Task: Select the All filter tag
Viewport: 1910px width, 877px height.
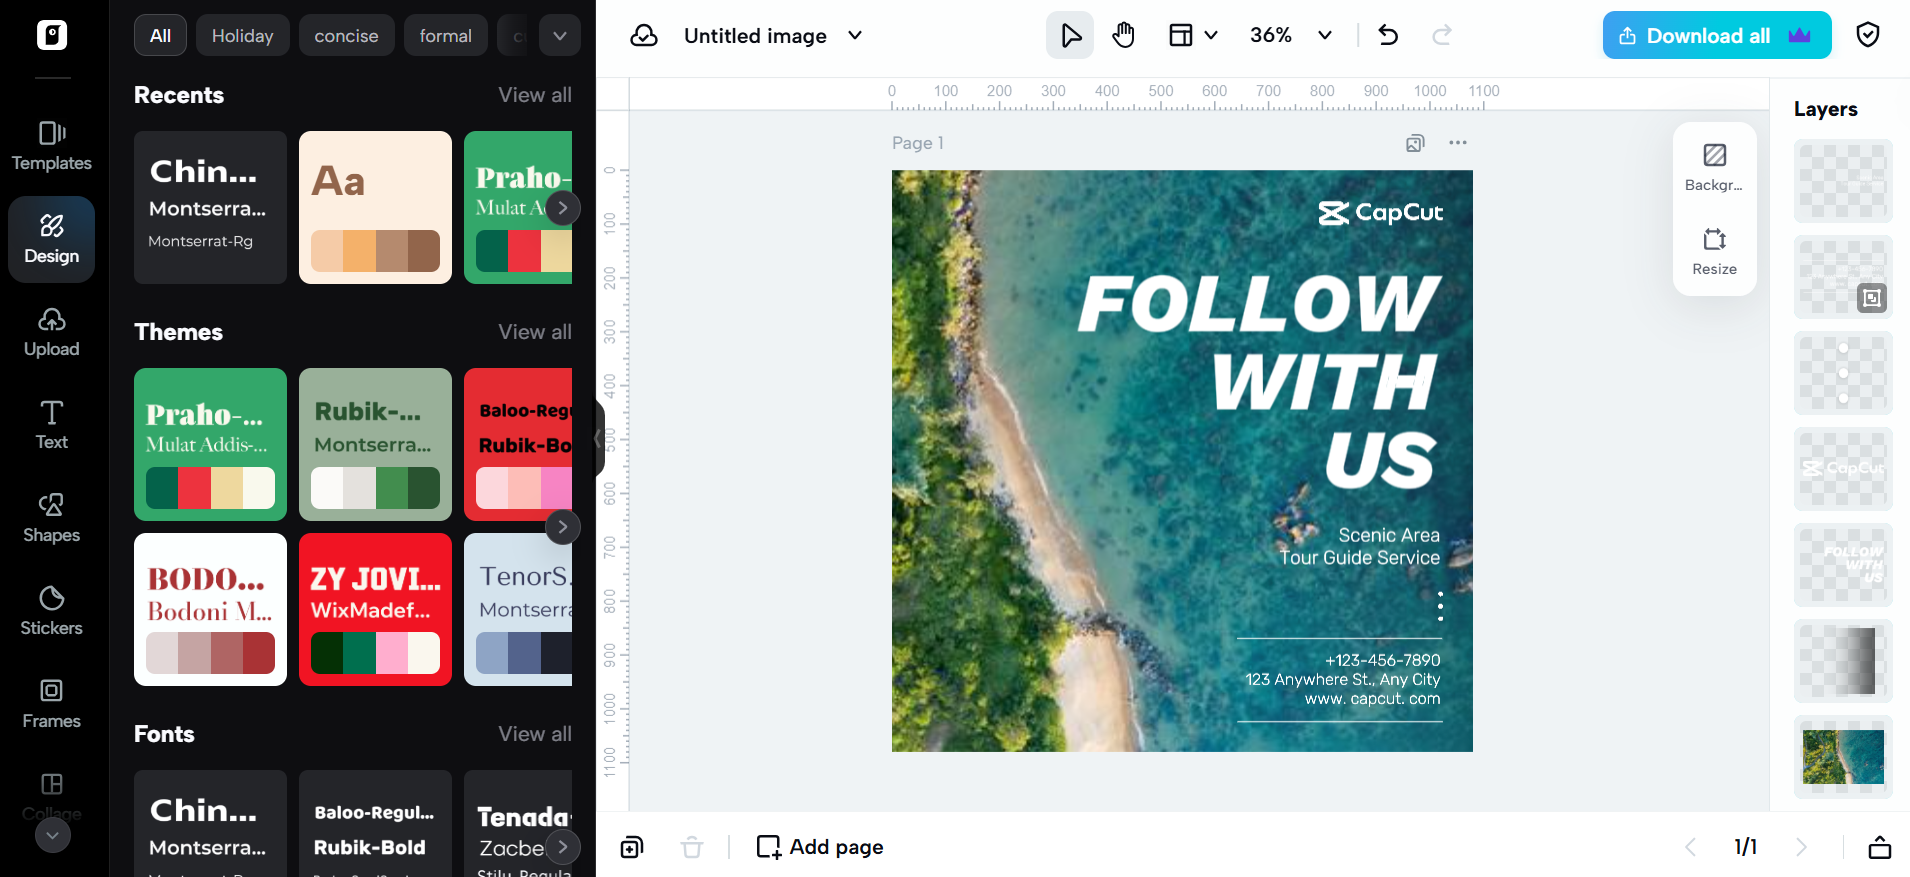Action: pyautogui.click(x=160, y=36)
